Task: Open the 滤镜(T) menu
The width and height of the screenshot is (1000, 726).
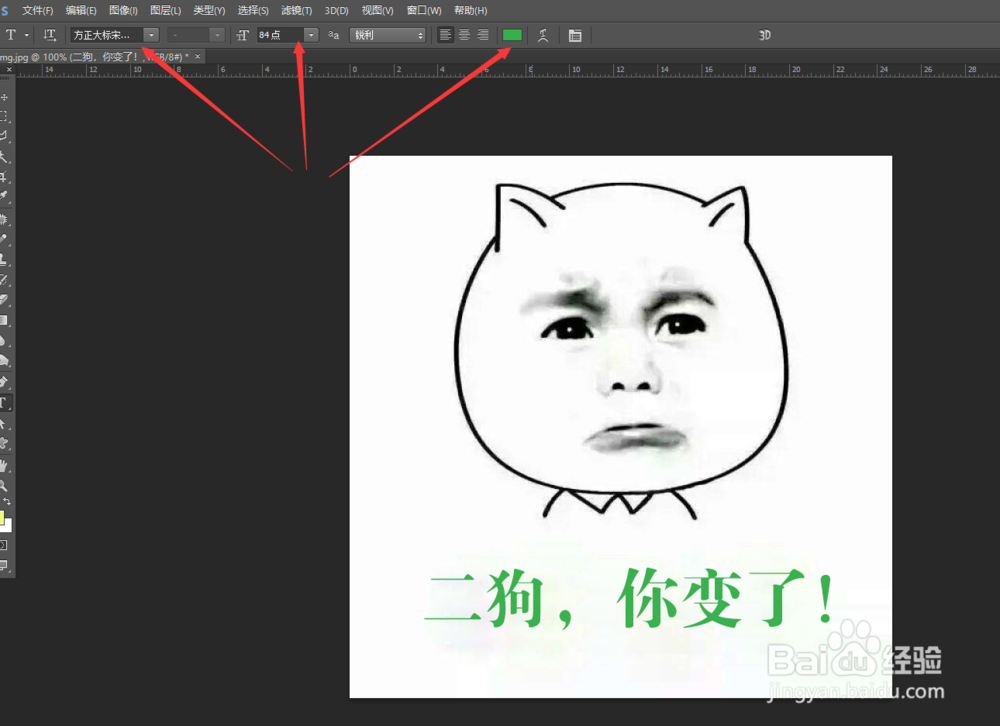Action: [297, 10]
